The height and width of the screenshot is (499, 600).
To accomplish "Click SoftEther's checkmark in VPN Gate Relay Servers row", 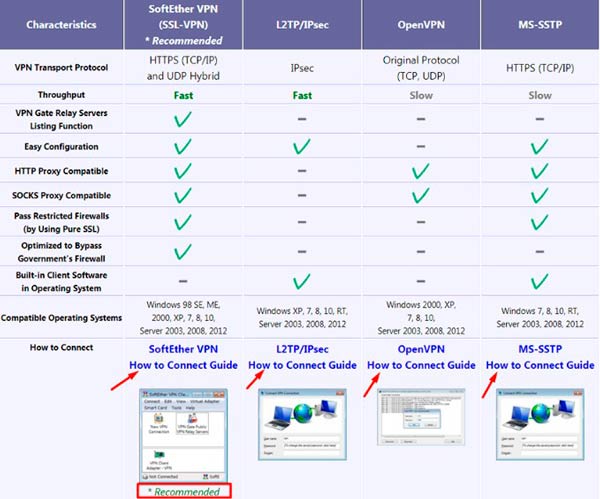I will click(x=183, y=119).
